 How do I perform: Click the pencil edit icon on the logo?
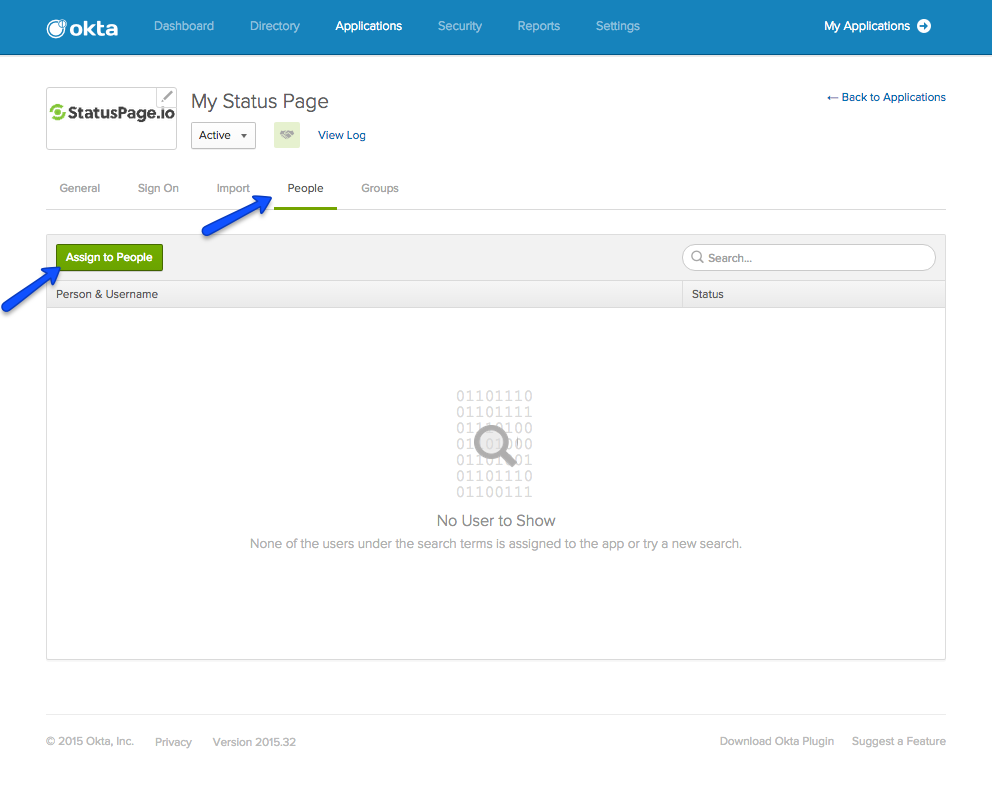(x=167, y=97)
